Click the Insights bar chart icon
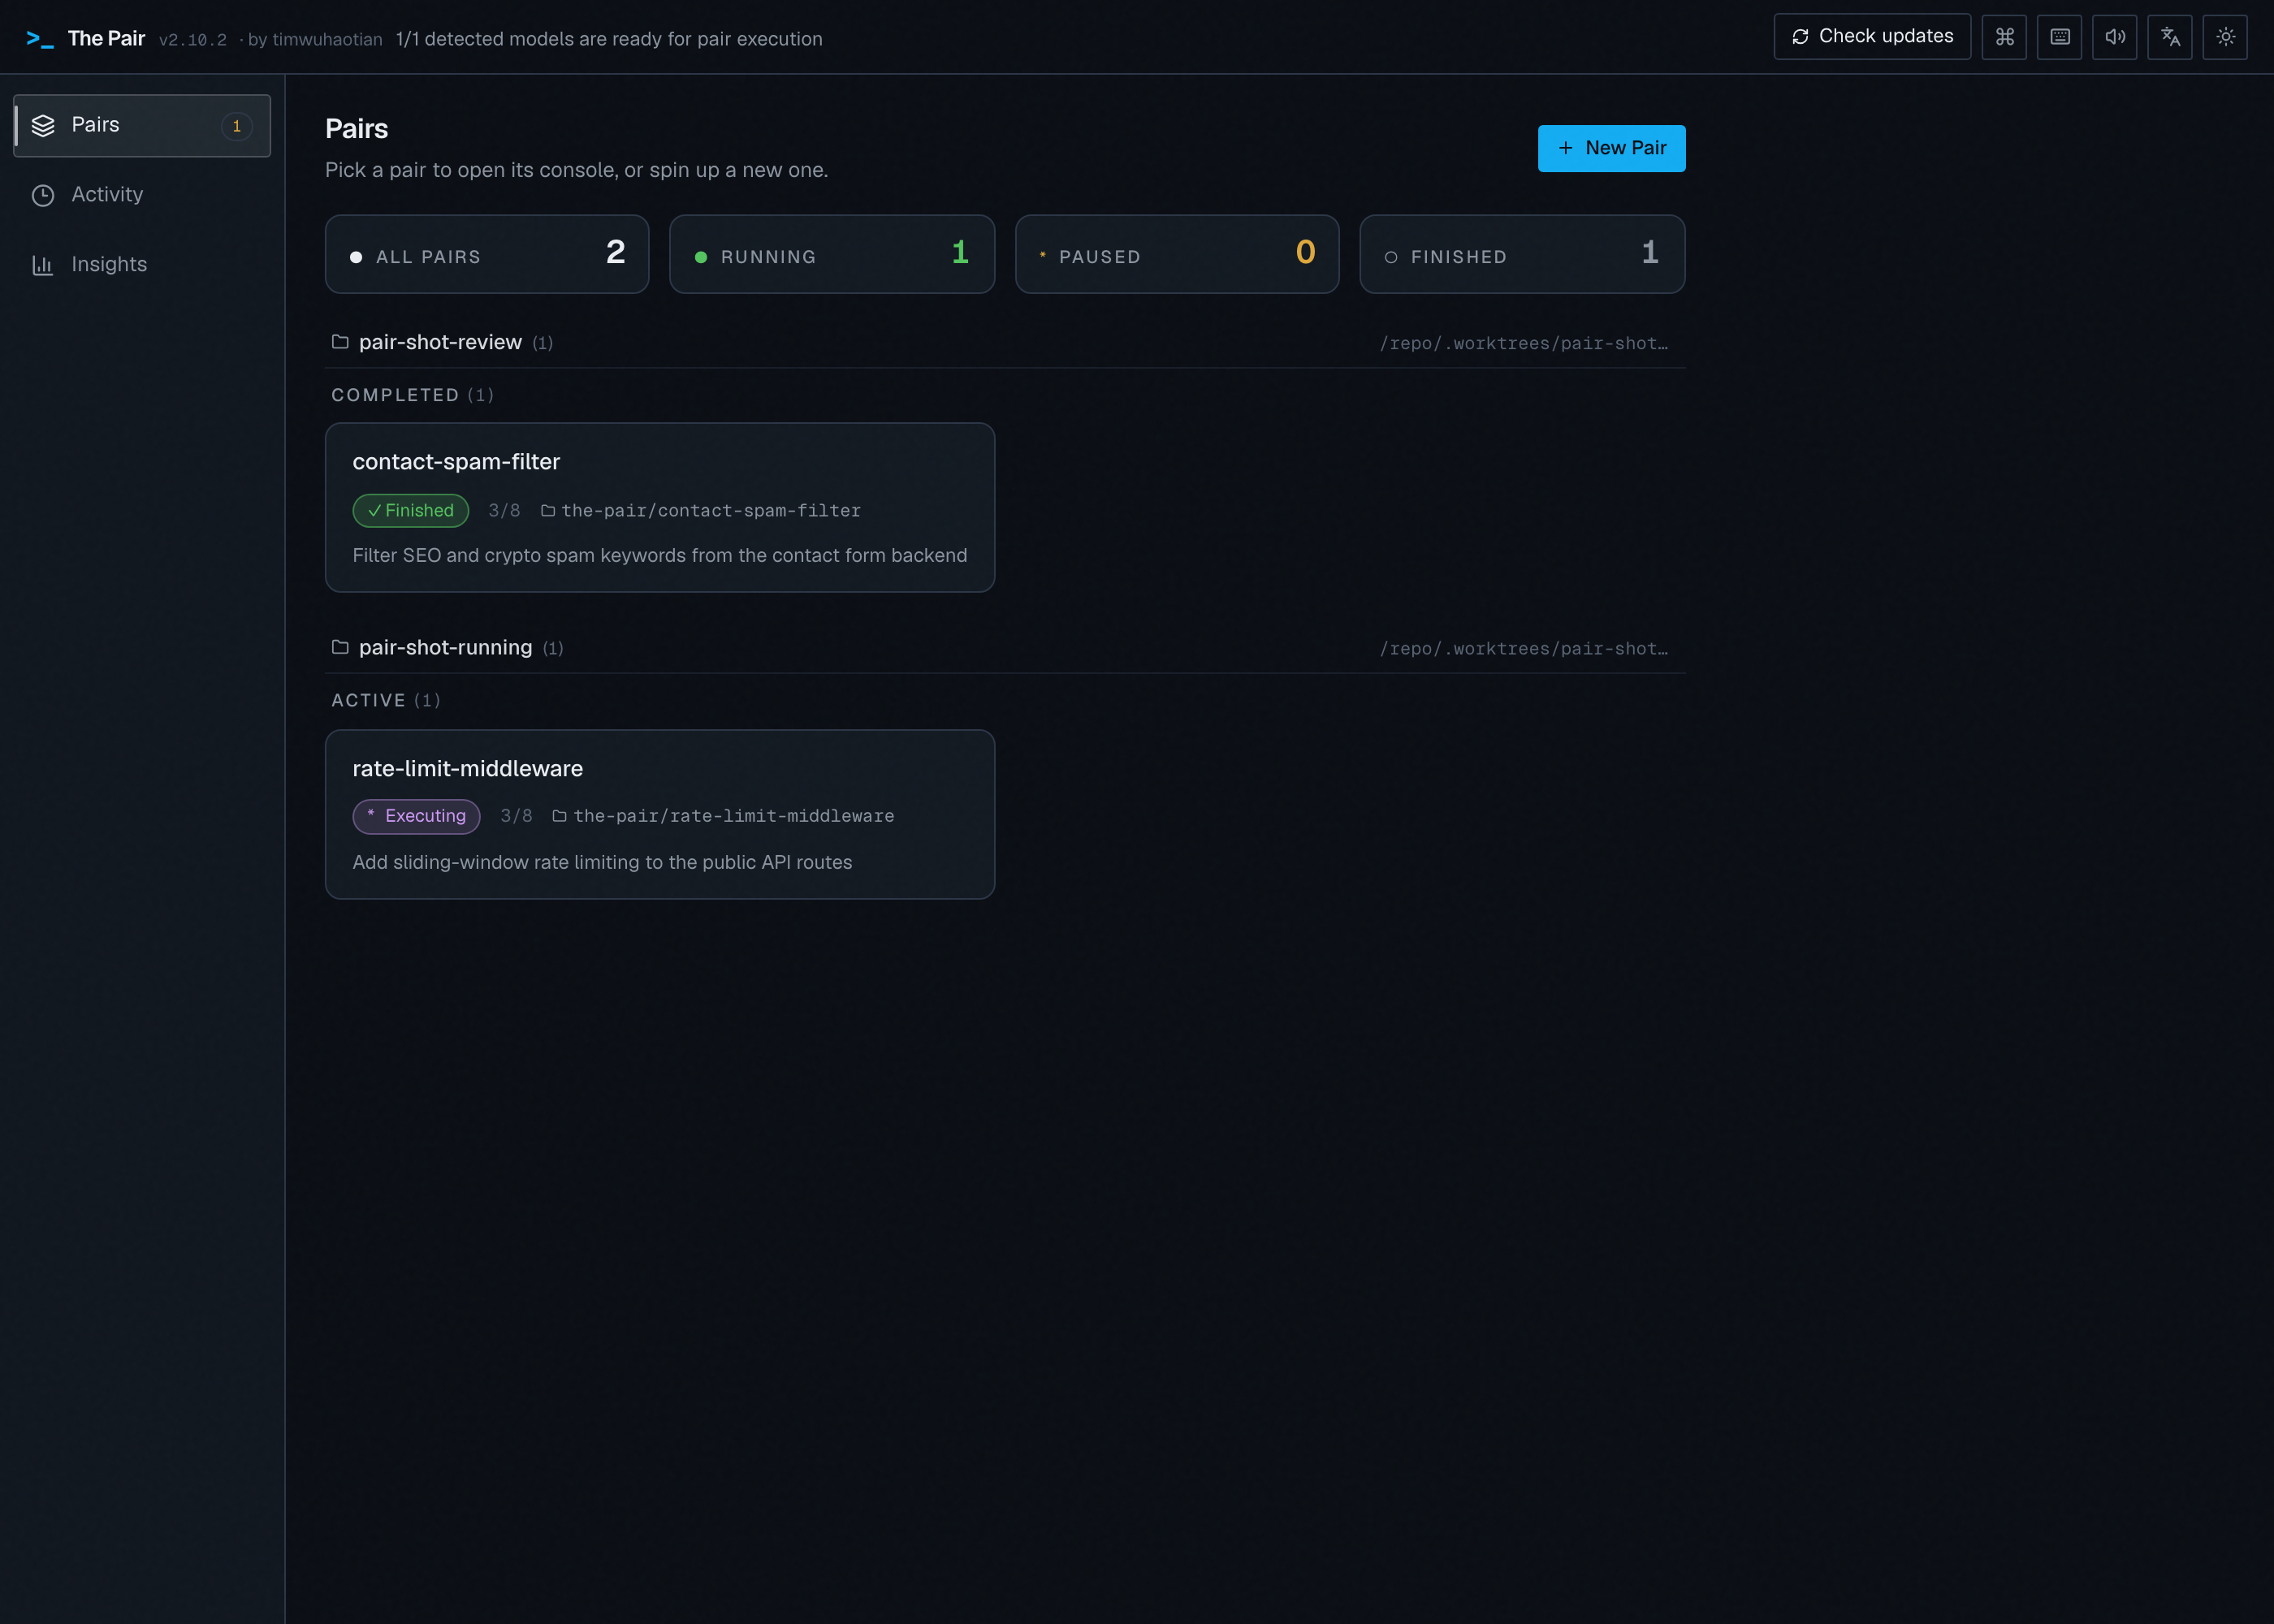The height and width of the screenshot is (1624, 2274). (x=43, y=265)
